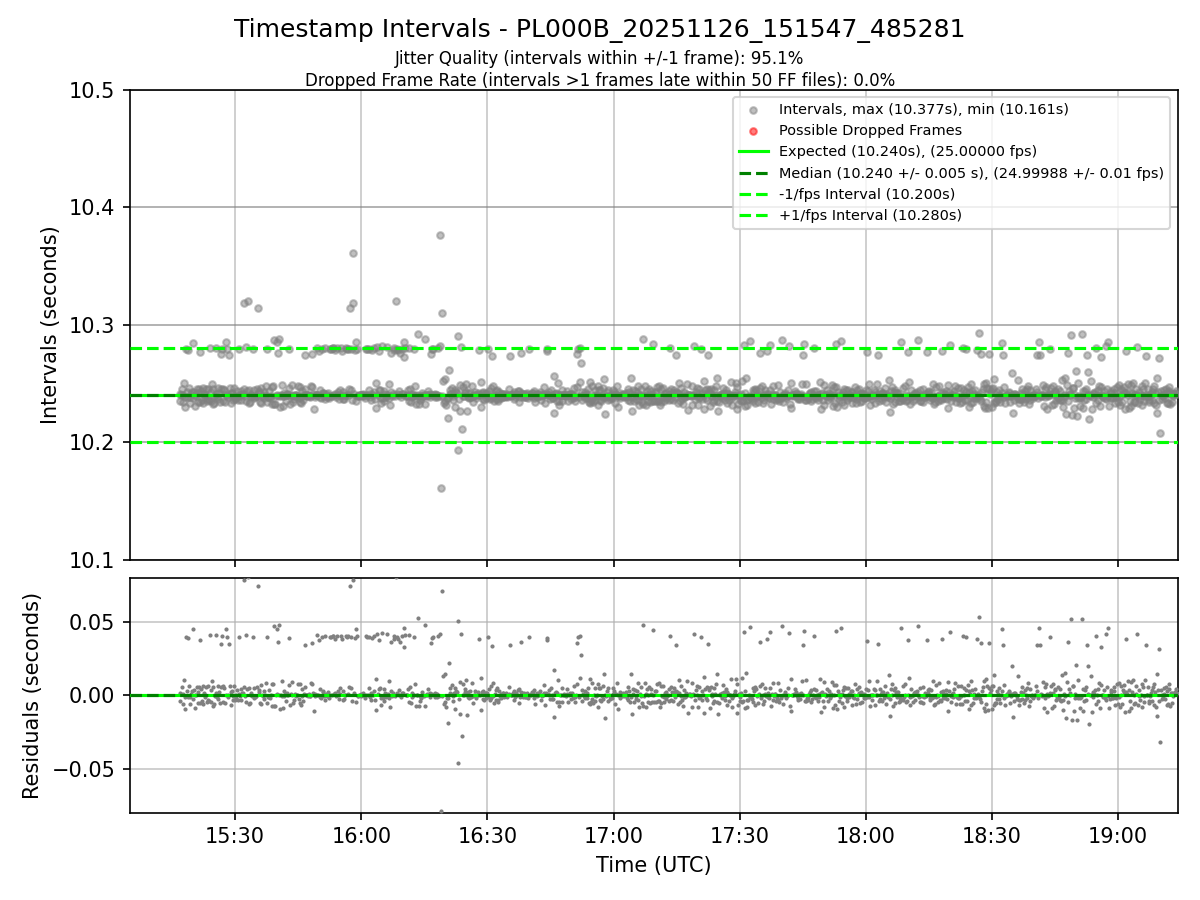Click the 15:30 time tick label
The width and height of the screenshot is (1200, 900).
(x=235, y=836)
